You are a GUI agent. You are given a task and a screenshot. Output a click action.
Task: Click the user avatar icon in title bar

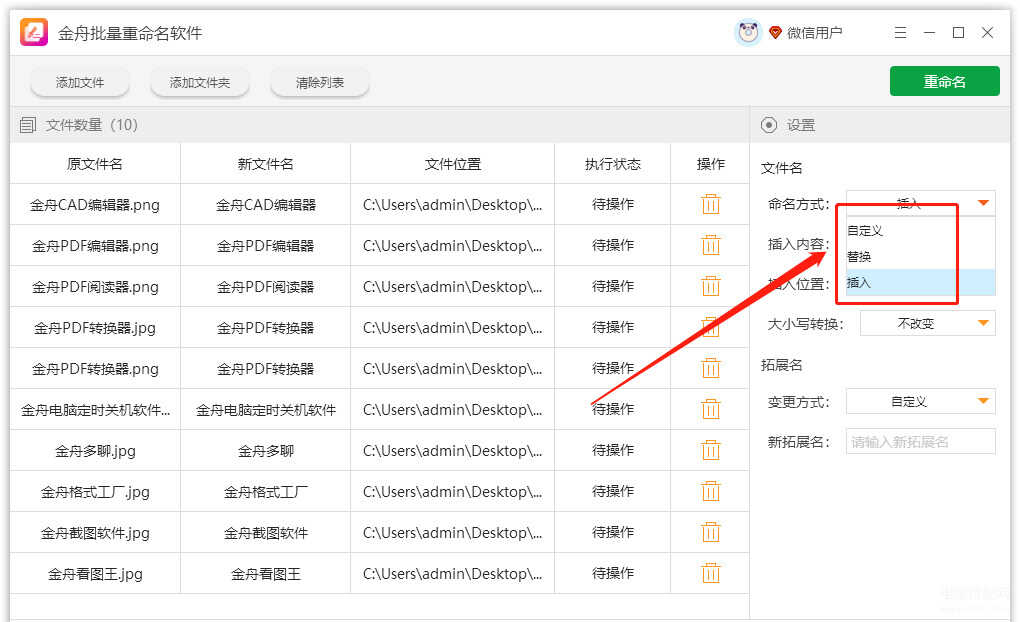tap(748, 33)
